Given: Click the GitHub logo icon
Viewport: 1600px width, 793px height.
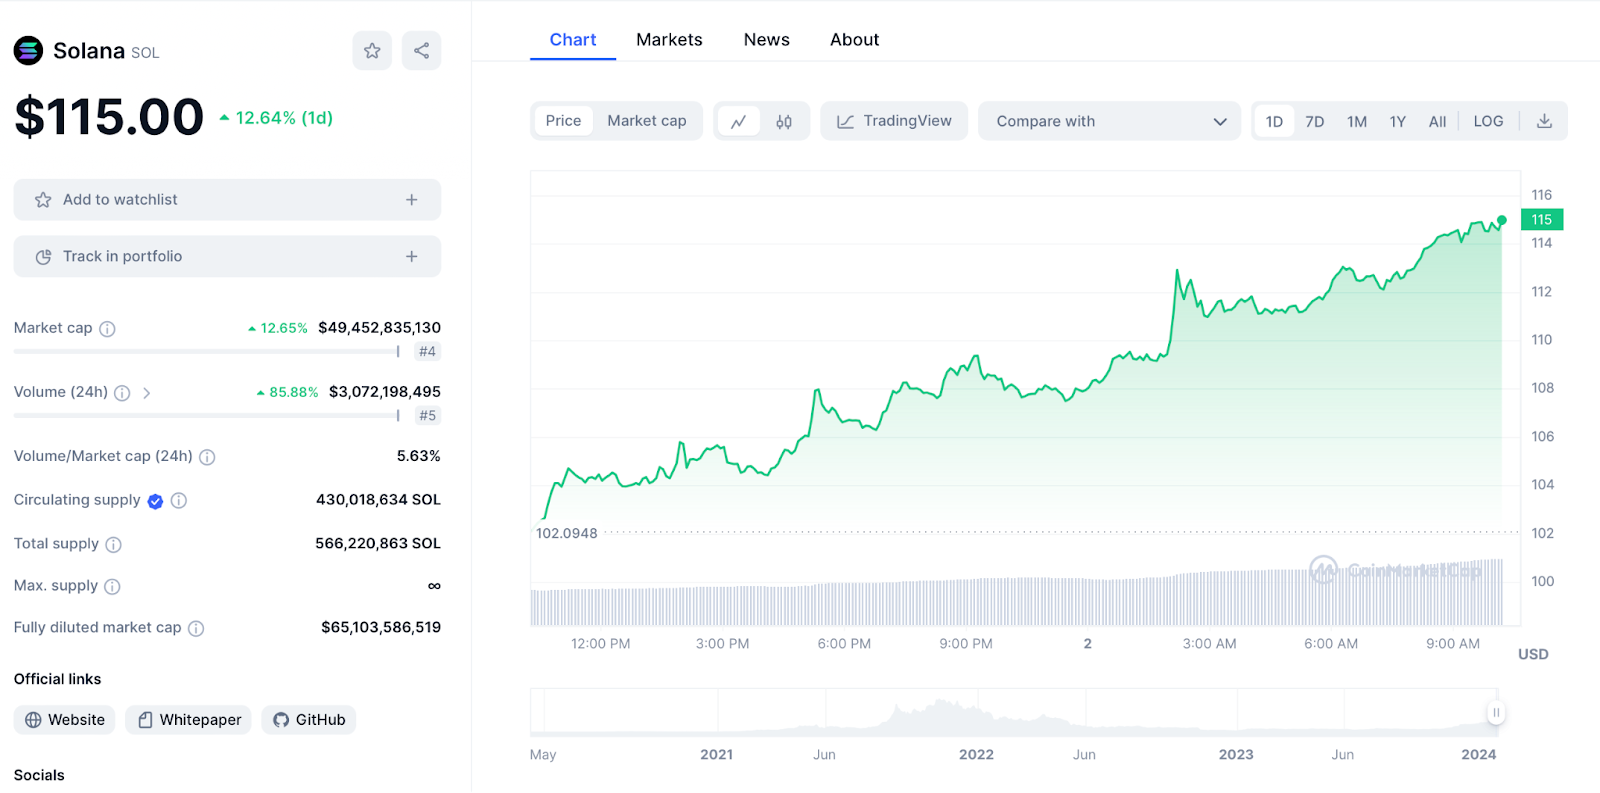Looking at the screenshot, I should tap(281, 720).
